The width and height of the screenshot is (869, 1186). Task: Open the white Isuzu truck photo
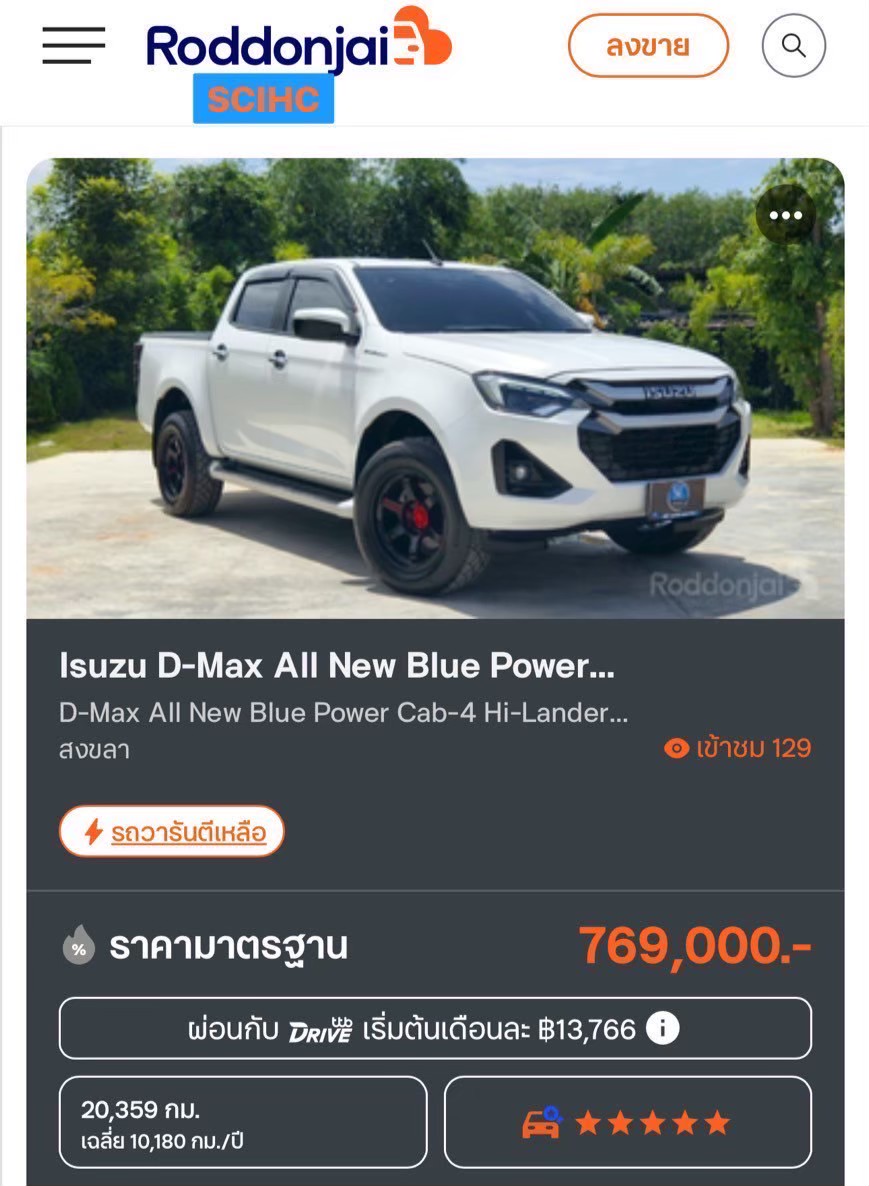pyautogui.click(x=435, y=388)
